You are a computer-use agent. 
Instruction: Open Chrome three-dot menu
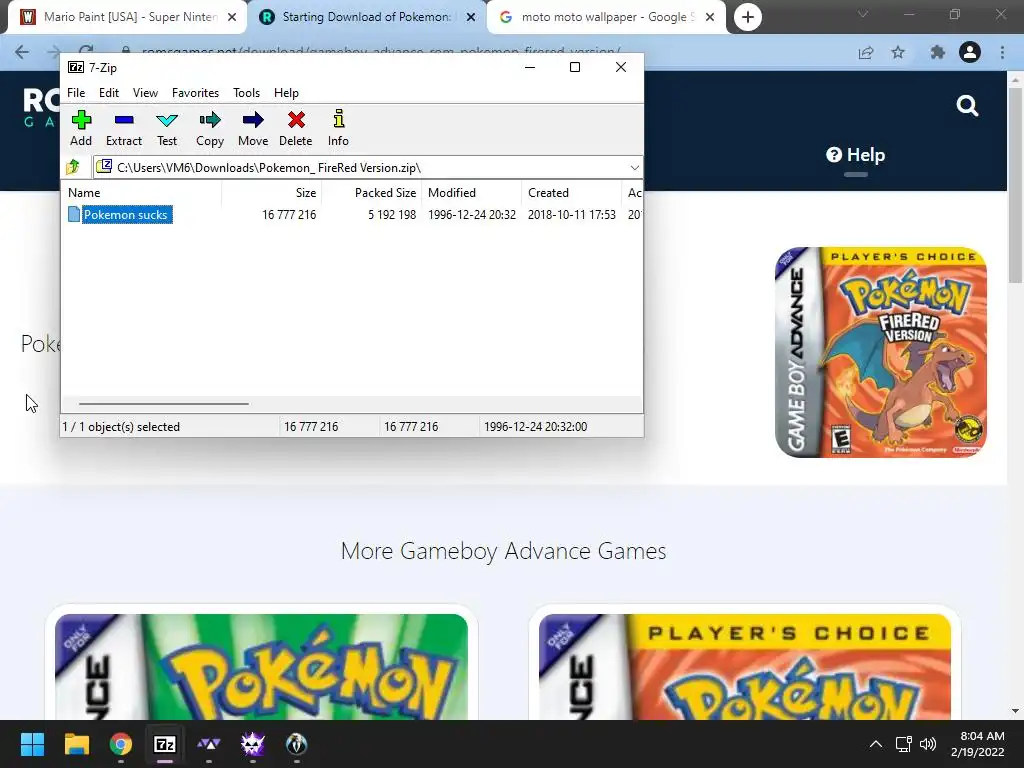pyautogui.click(x=1002, y=52)
